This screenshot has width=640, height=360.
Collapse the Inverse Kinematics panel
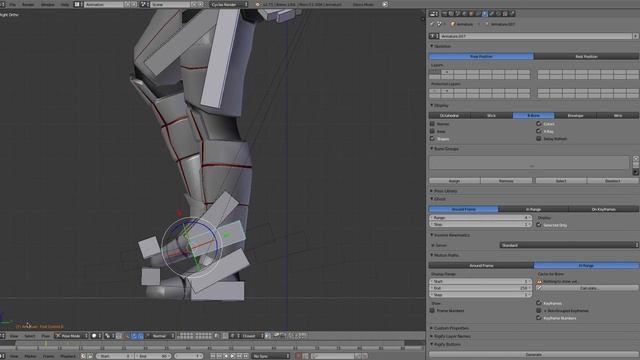pos(450,235)
